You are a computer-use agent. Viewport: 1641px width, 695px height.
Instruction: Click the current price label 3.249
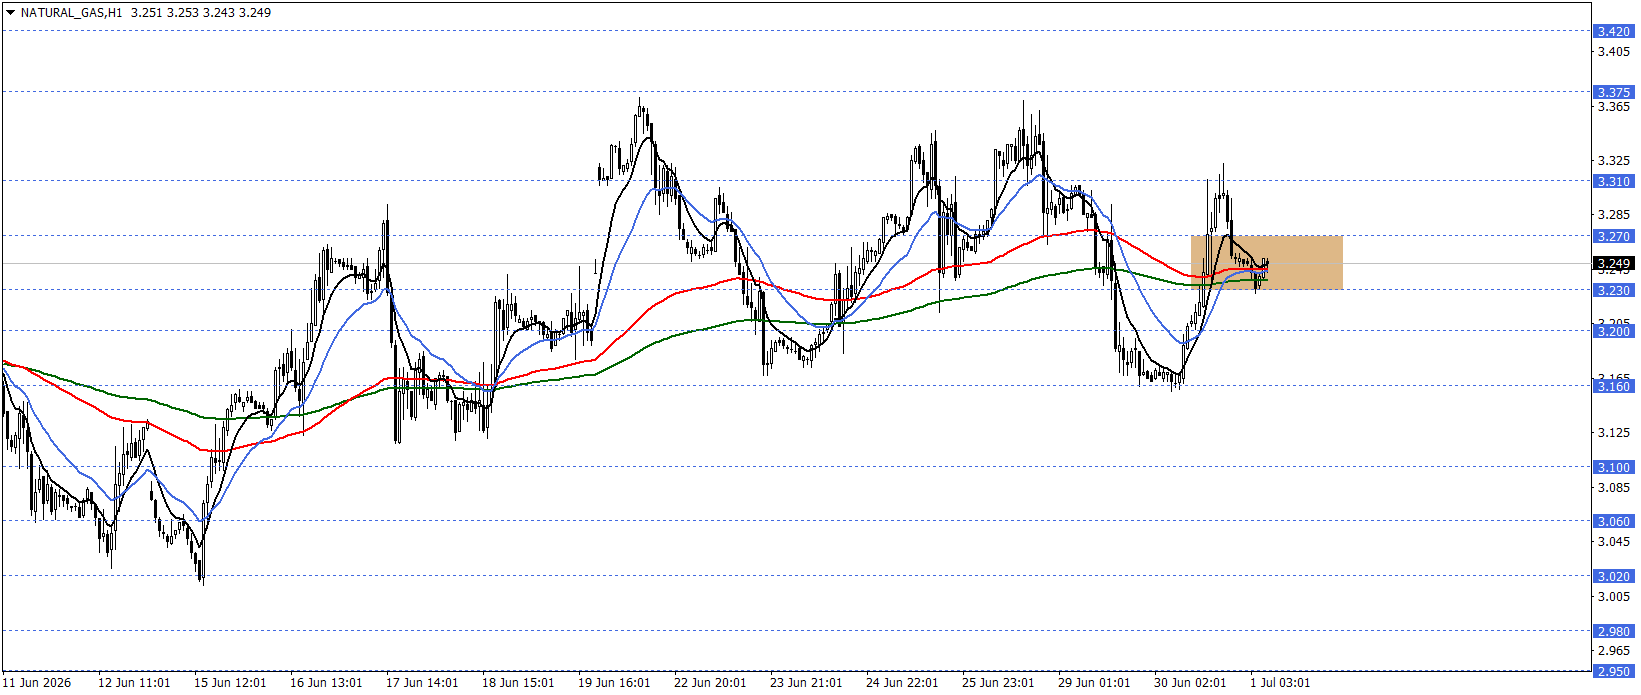click(x=1613, y=264)
